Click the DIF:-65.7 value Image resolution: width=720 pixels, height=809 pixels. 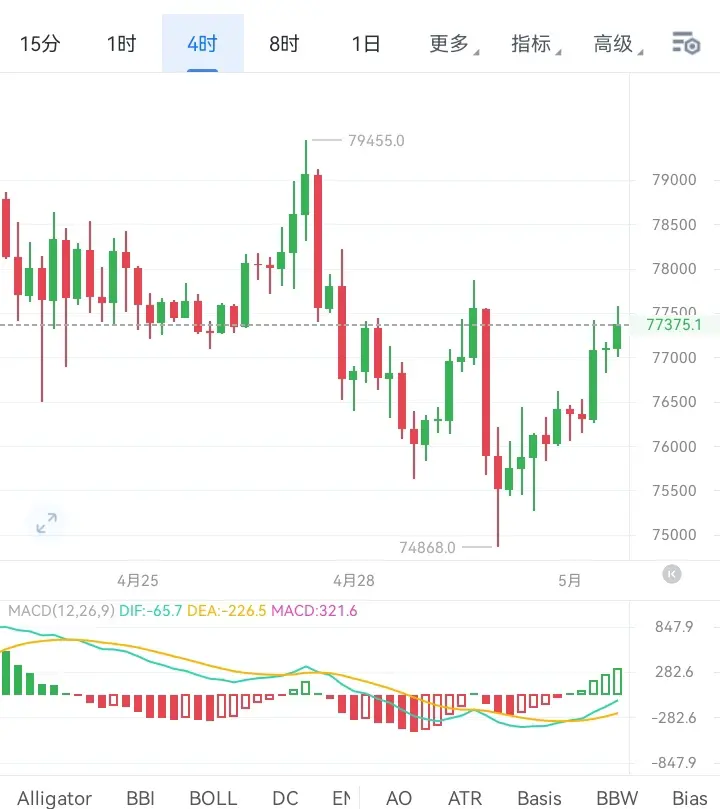coord(151,611)
